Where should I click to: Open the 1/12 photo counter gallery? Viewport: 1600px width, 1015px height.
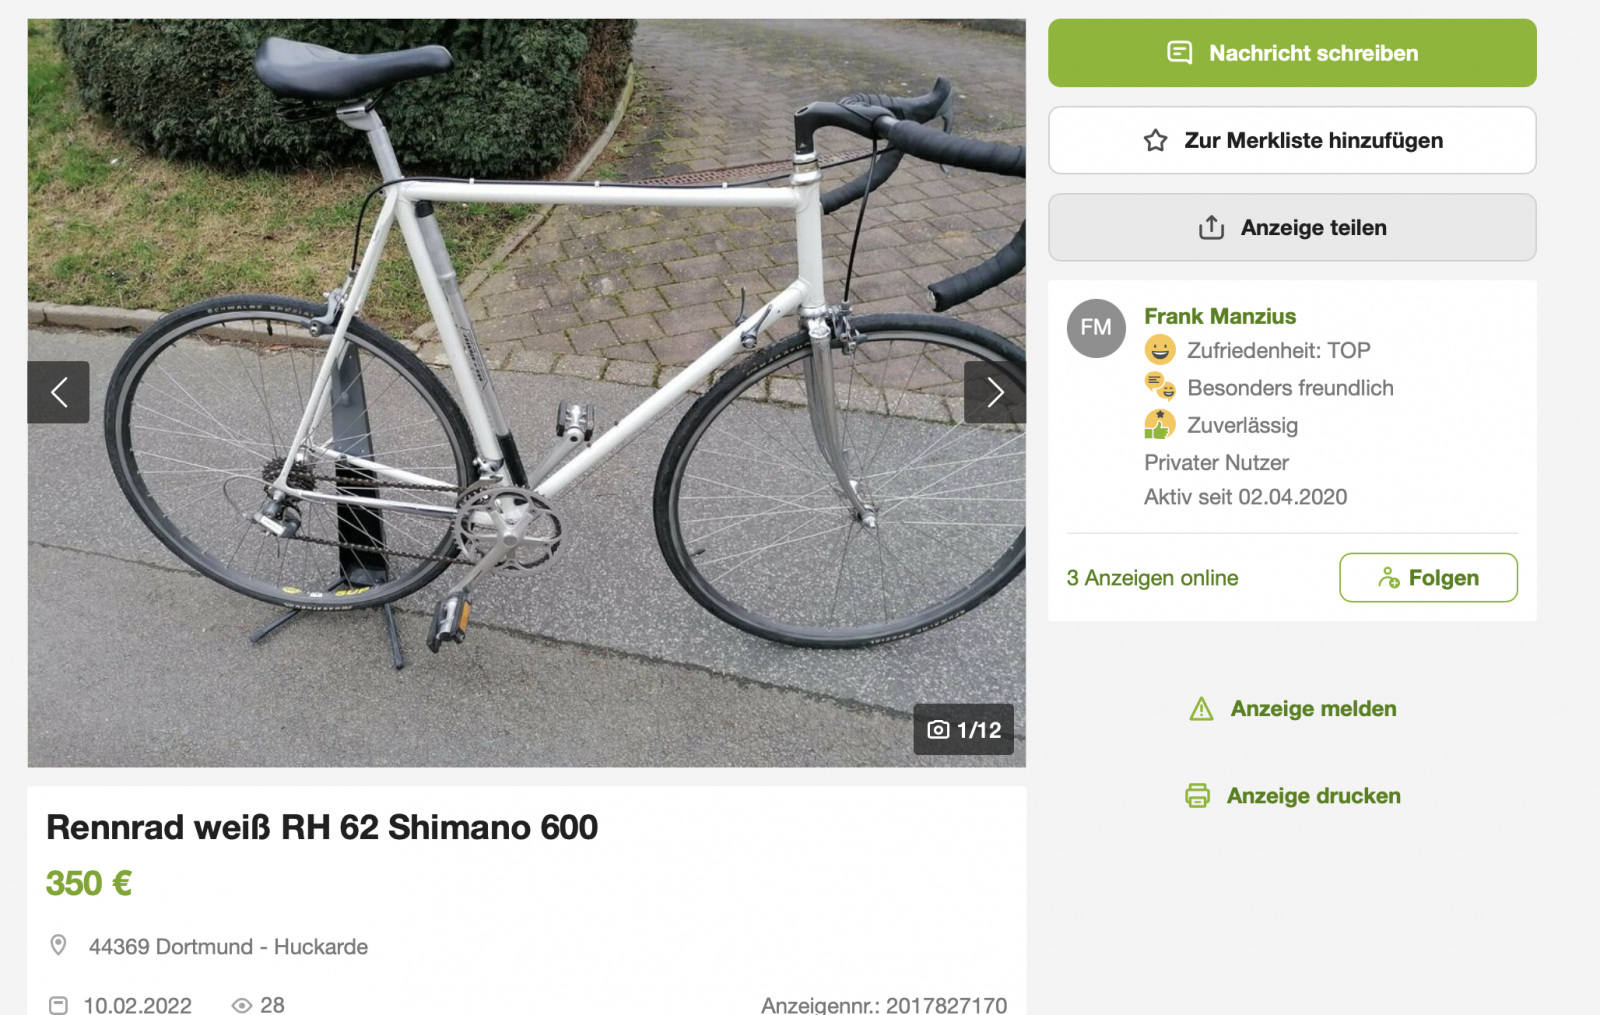pos(964,730)
